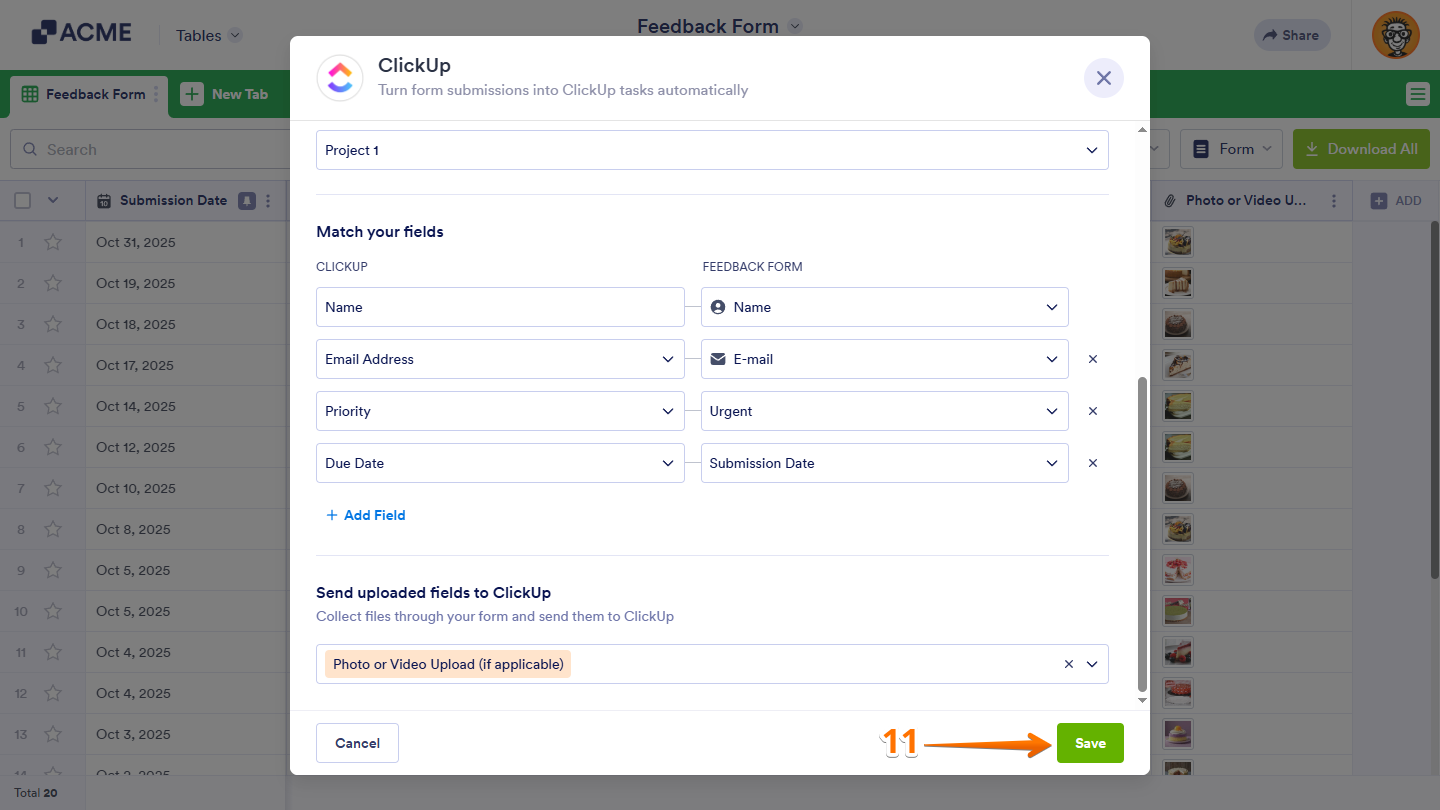Click the Add Field link

[x=366, y=515]
